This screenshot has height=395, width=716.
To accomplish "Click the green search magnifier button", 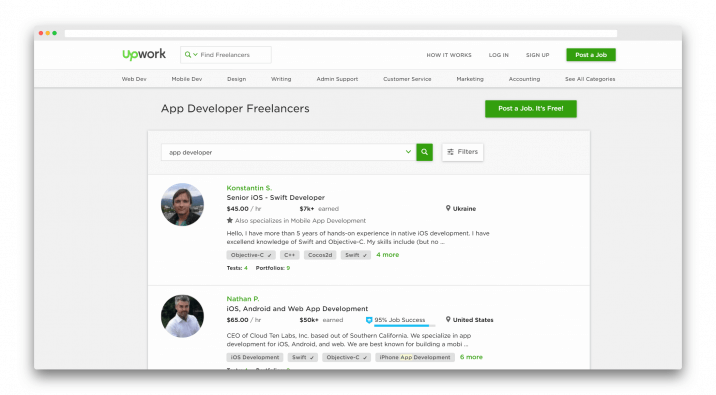I will point(424,152).
